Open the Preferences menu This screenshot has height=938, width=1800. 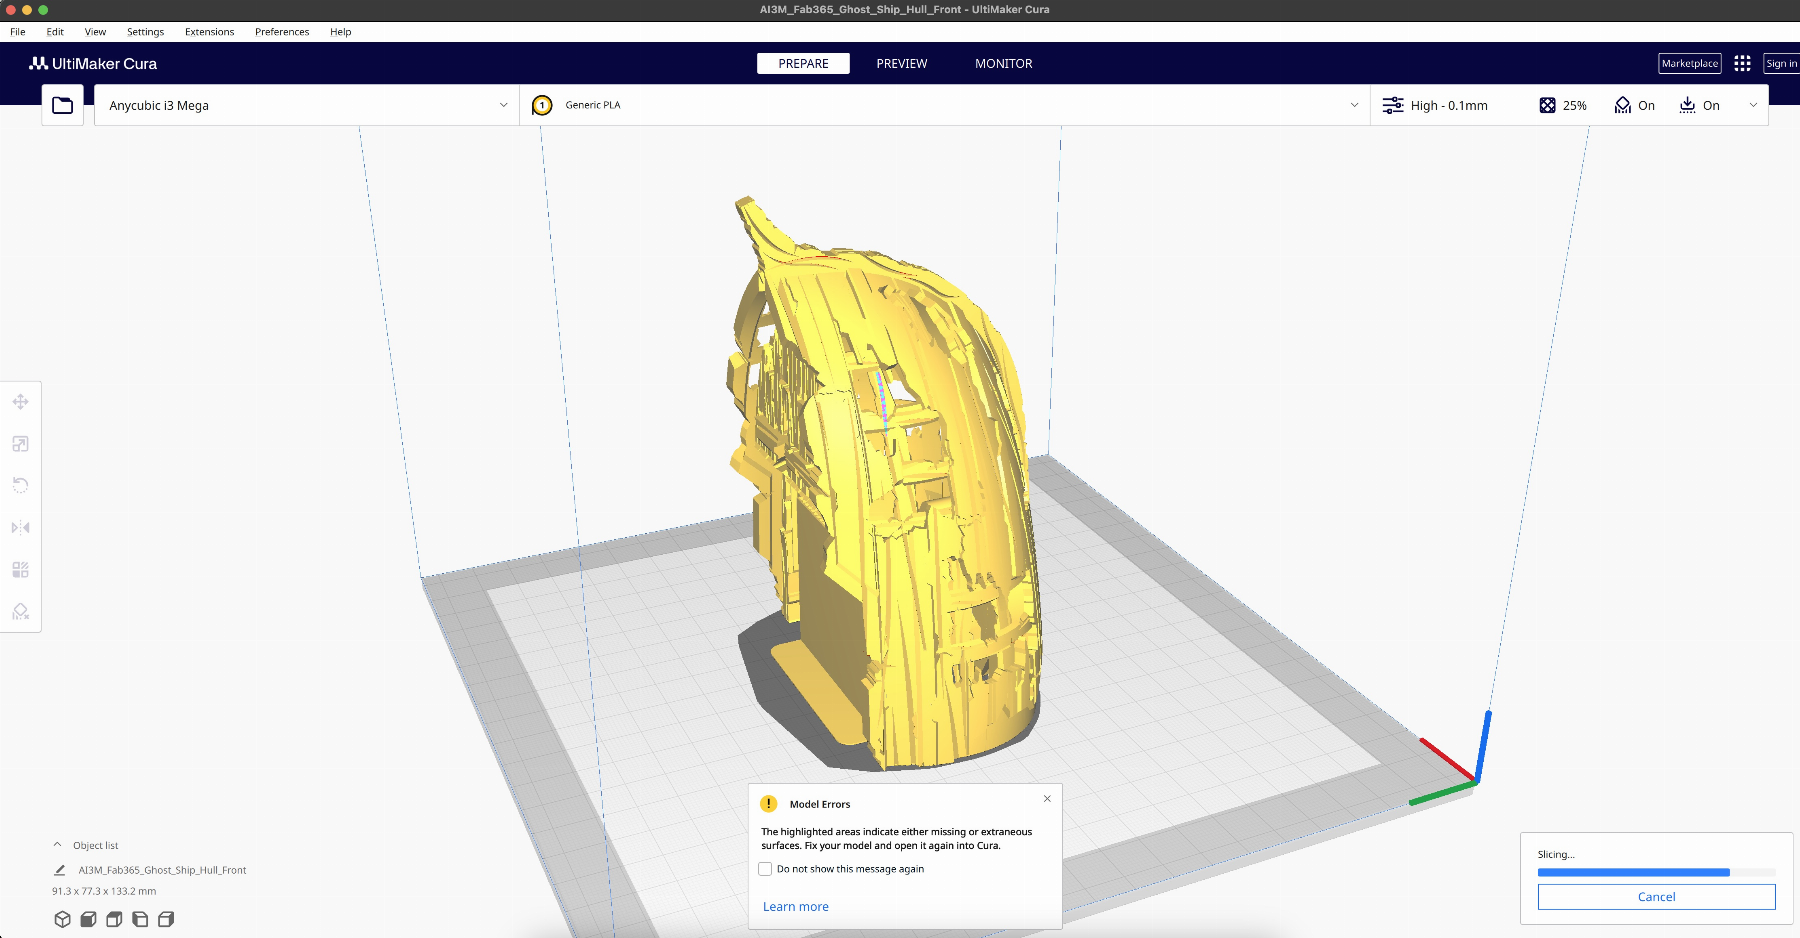tap(282, 32)
